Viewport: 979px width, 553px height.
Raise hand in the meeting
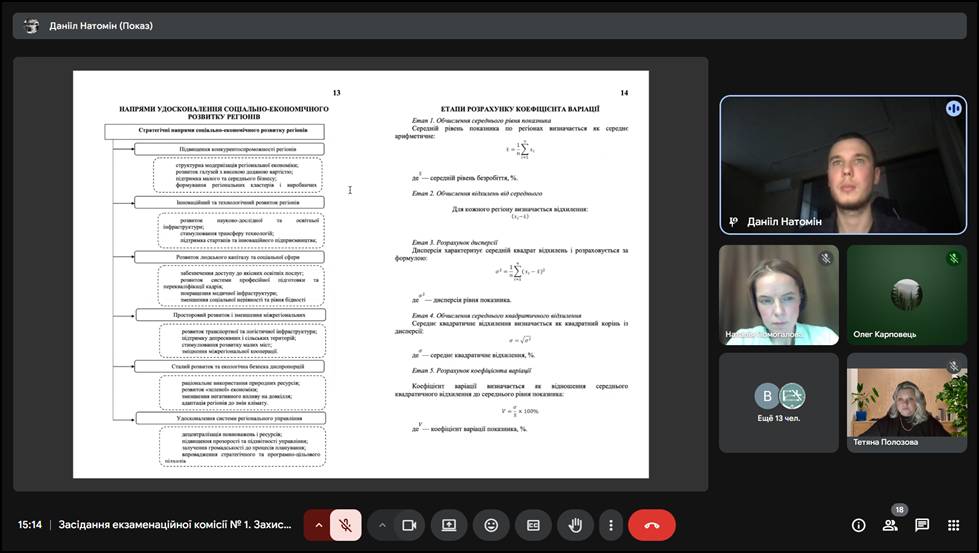576,525
